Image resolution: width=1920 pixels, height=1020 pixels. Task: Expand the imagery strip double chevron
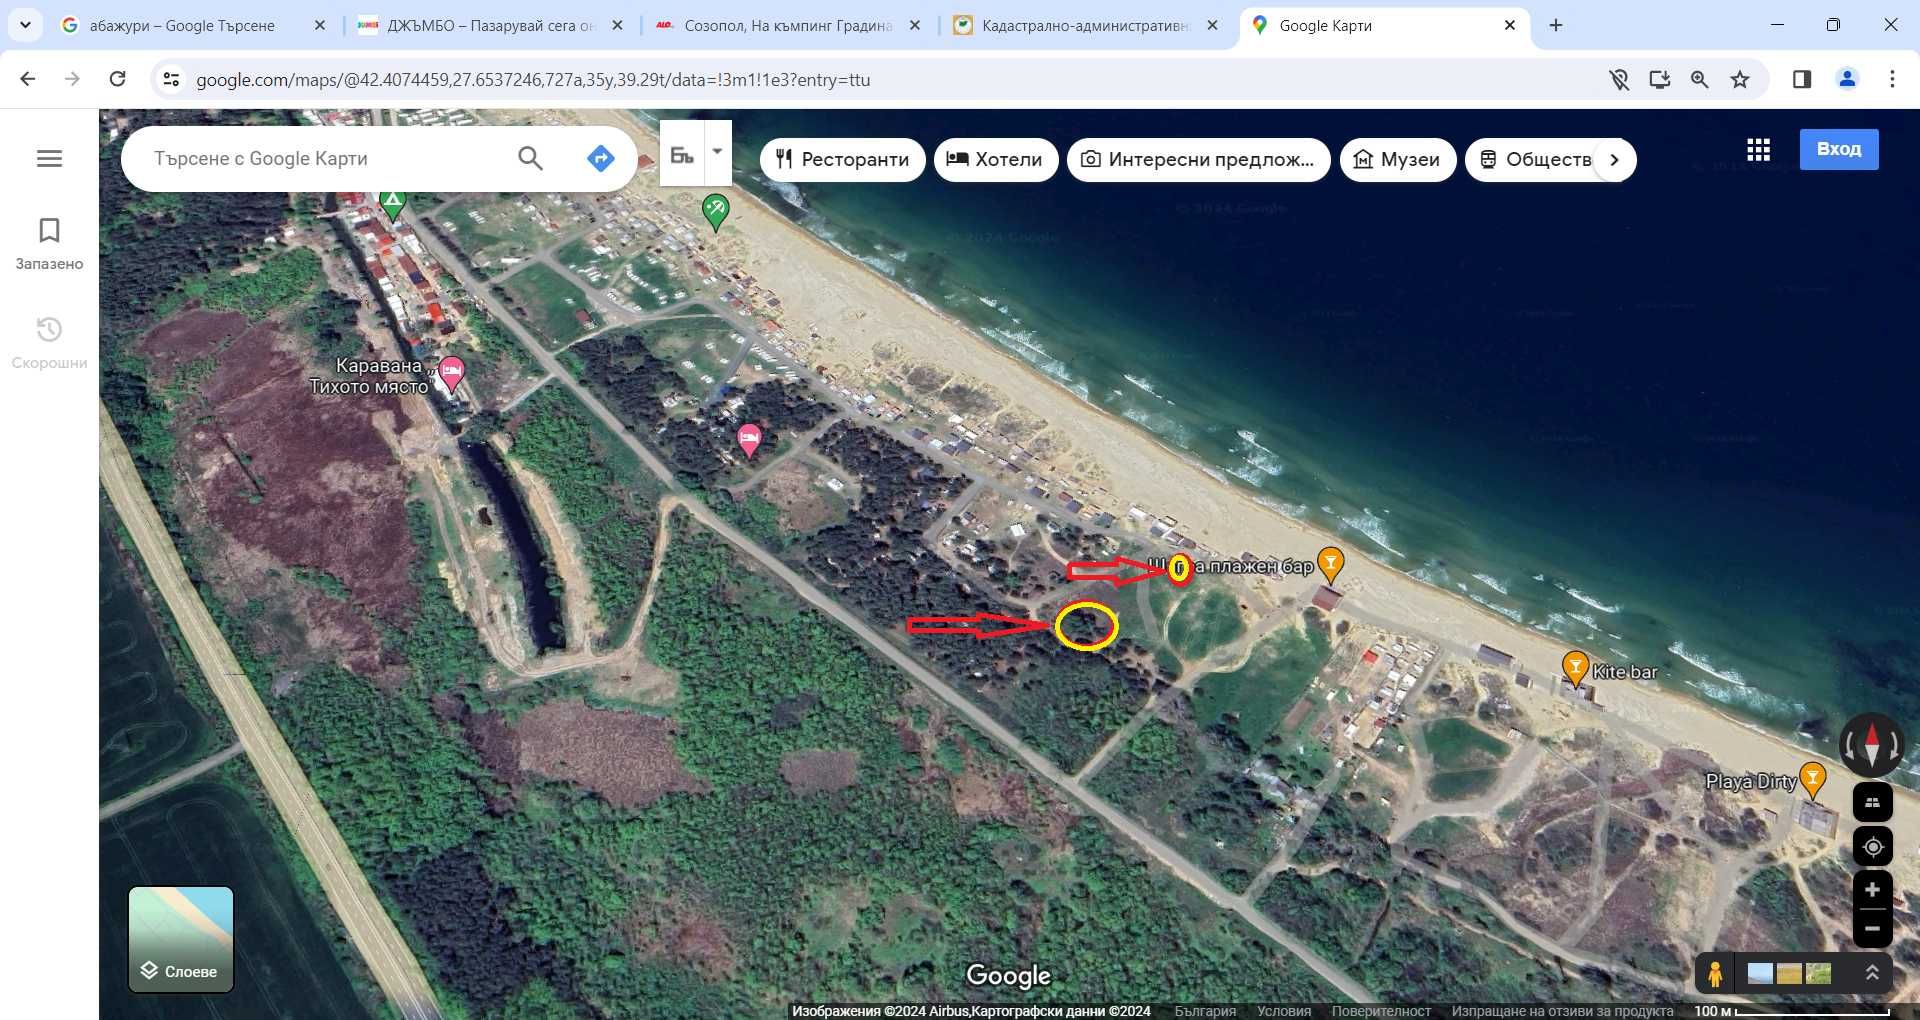[x=1872, y=973]
